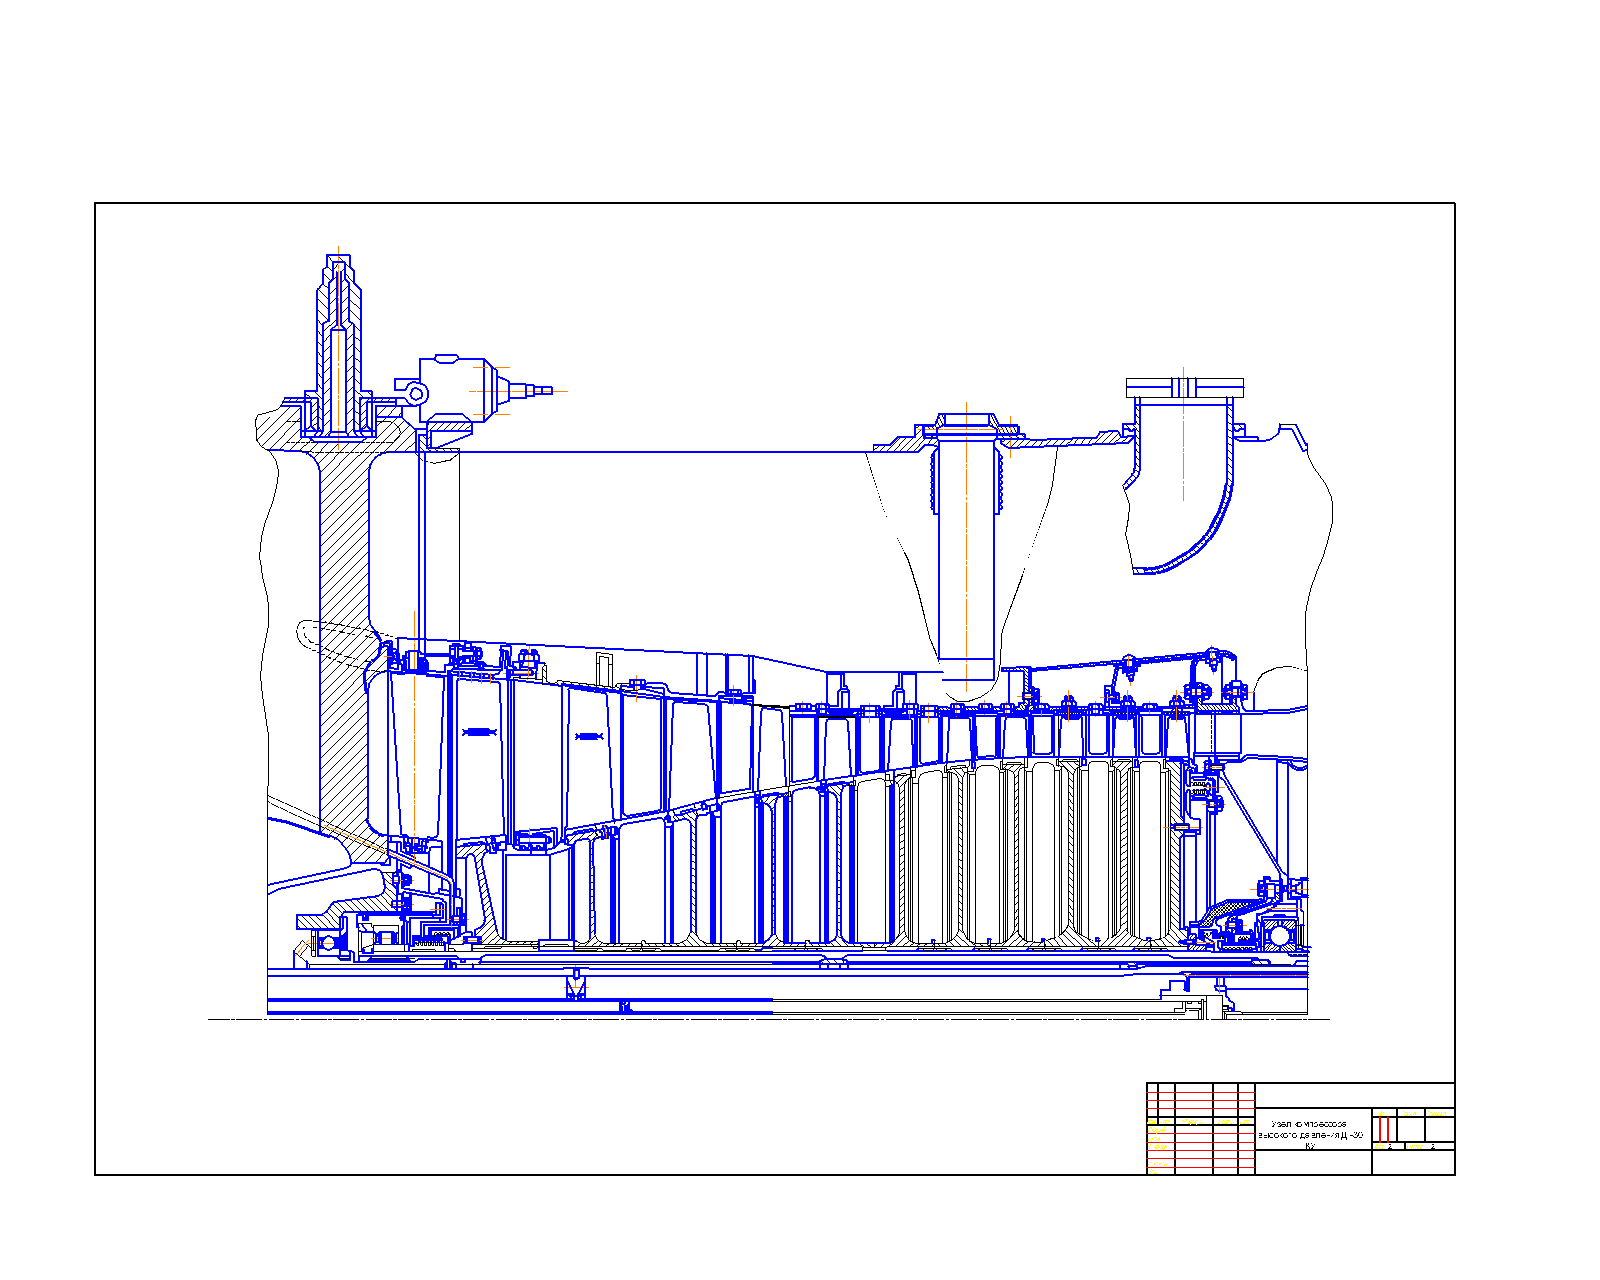Click the total sheets value after 'Листов'
This screenshot has width=1600, height=1280.
[1433, 1146]
